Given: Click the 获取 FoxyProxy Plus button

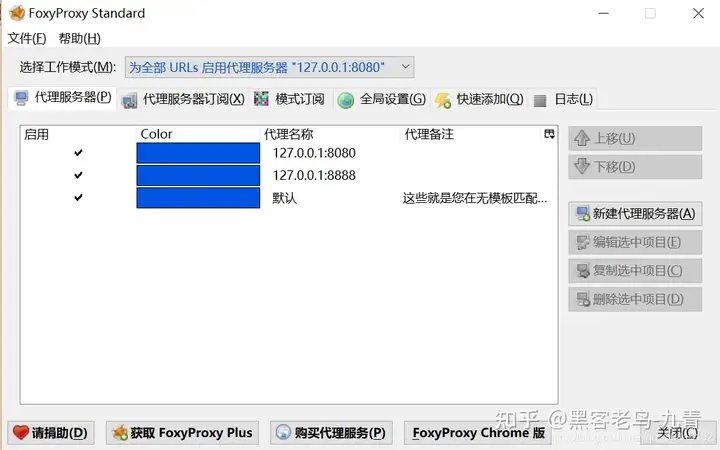Looking at the screenshot, I should (182, 433).
